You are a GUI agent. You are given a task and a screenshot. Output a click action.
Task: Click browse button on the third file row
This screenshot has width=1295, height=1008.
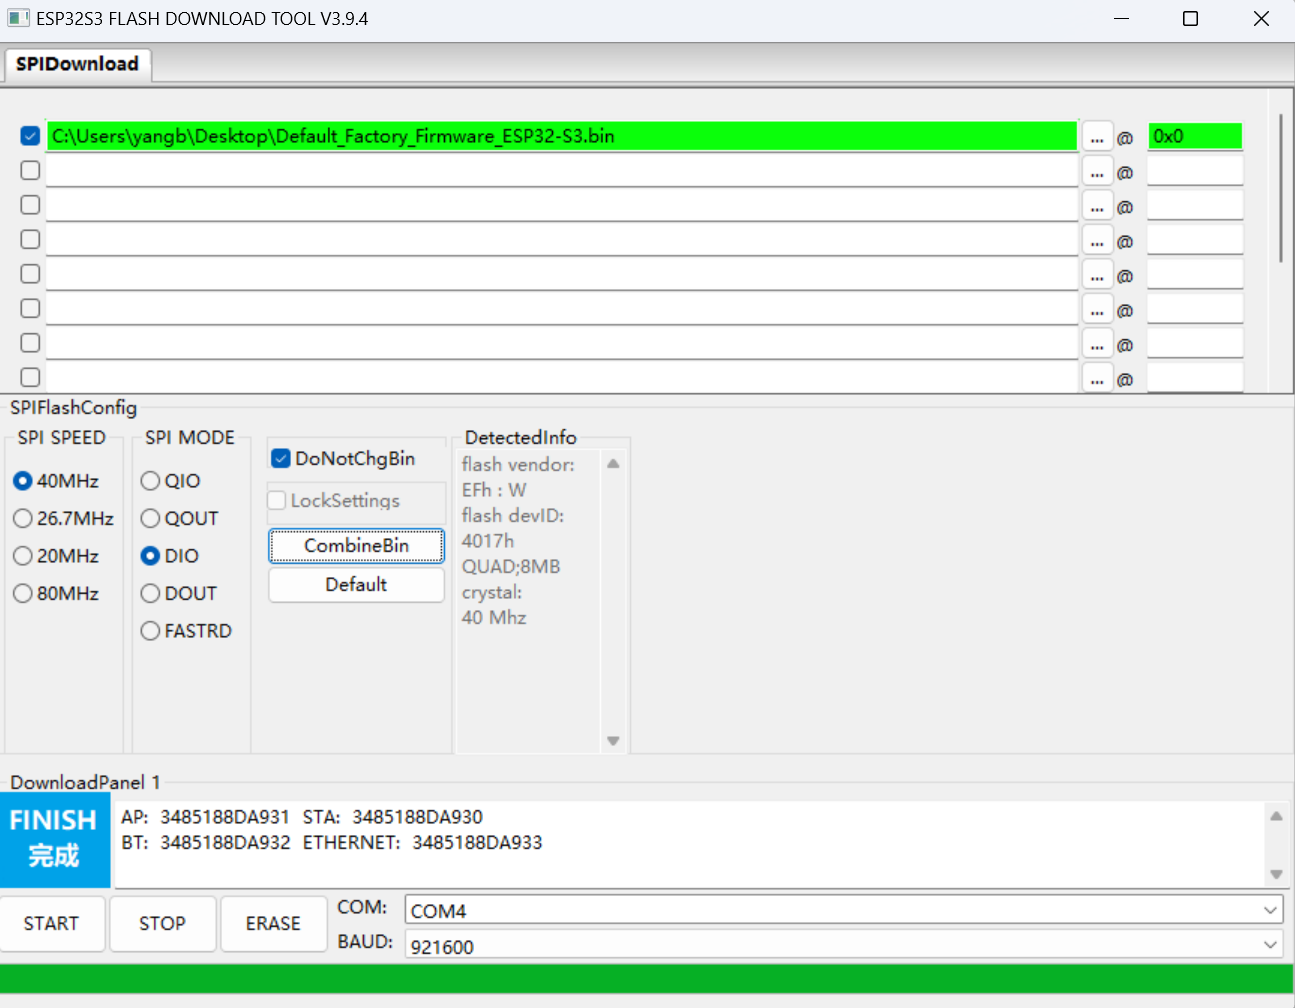pyautogui.click(x=1097, y=206)
